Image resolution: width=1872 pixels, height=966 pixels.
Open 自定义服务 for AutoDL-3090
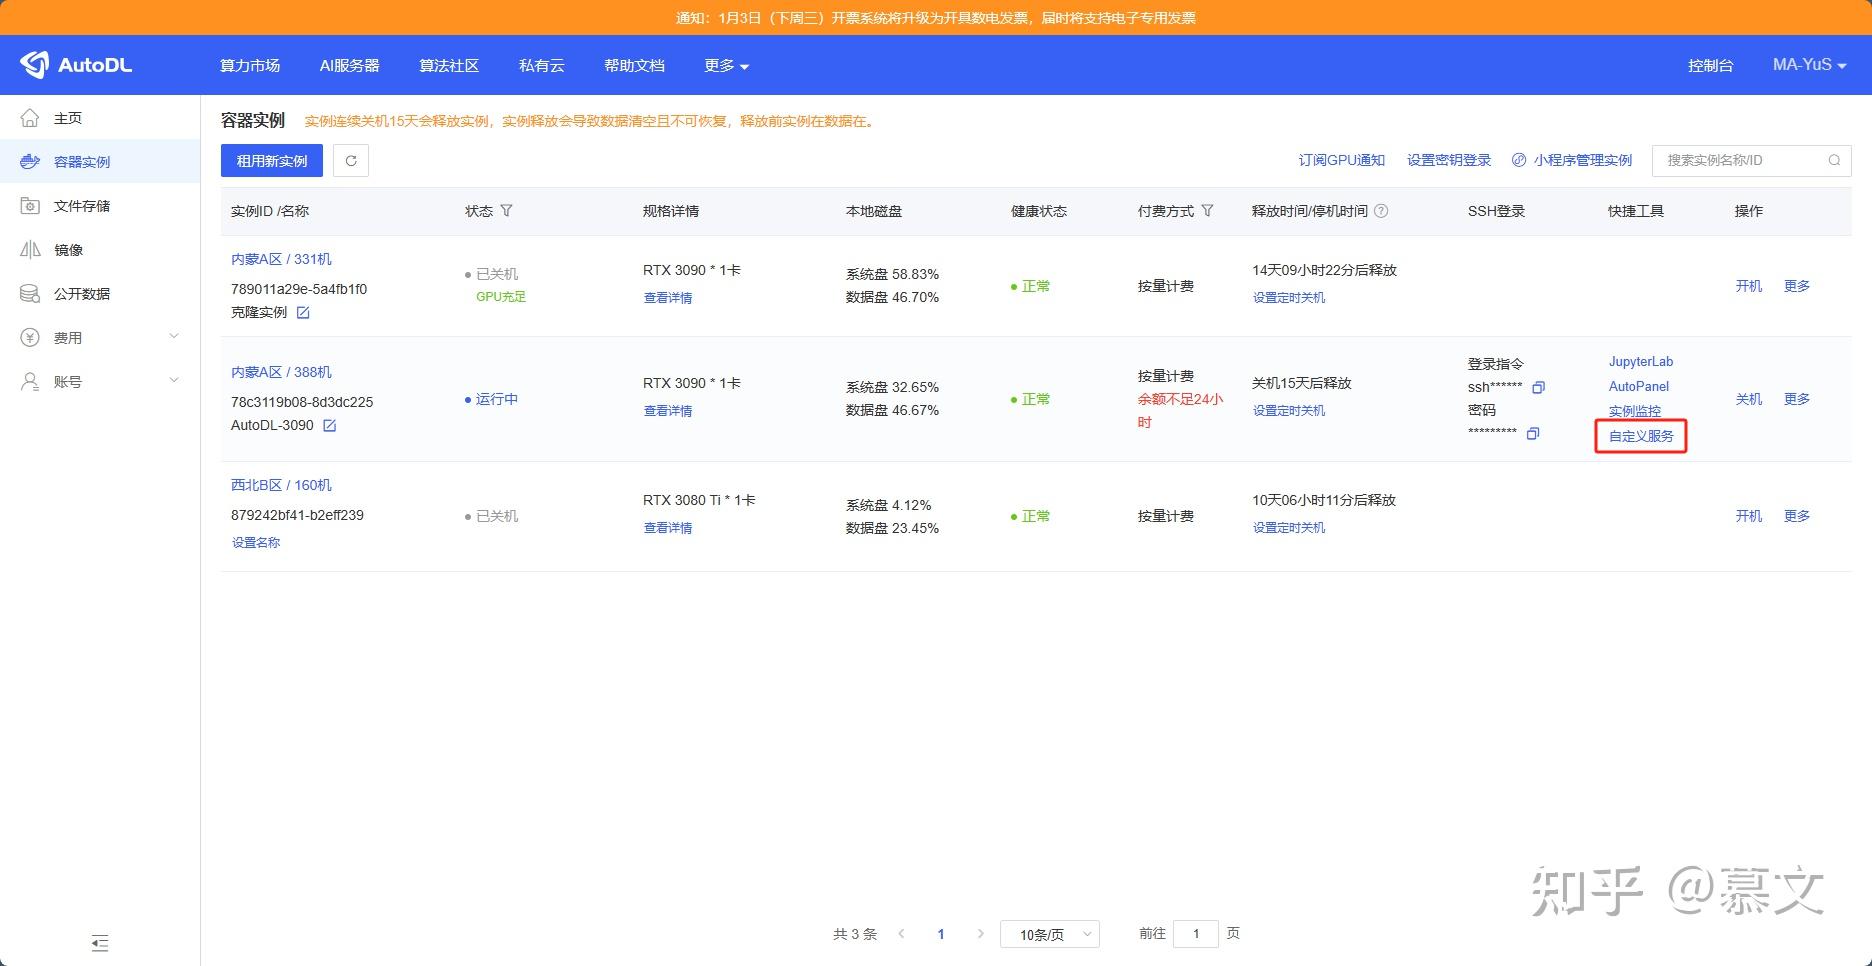click(1639, 436)
